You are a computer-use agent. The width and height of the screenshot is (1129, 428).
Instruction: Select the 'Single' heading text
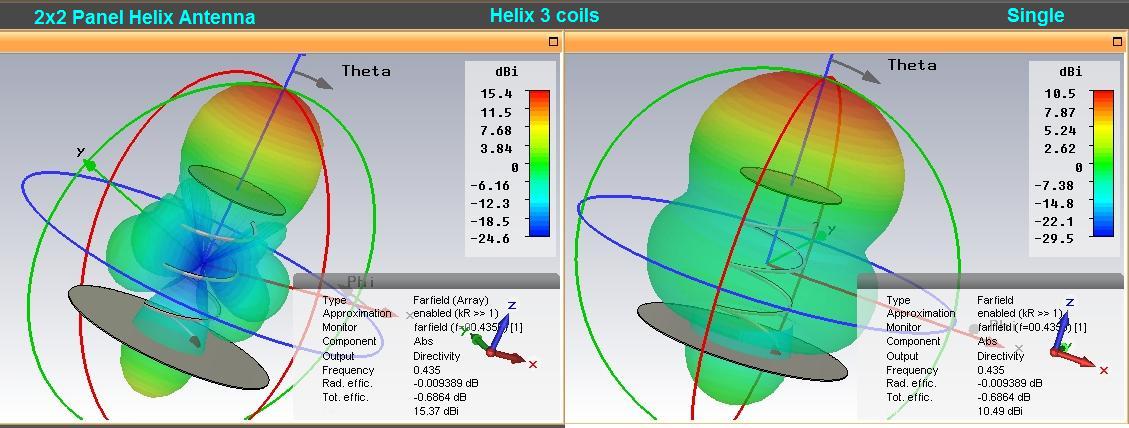(1035, 16)
